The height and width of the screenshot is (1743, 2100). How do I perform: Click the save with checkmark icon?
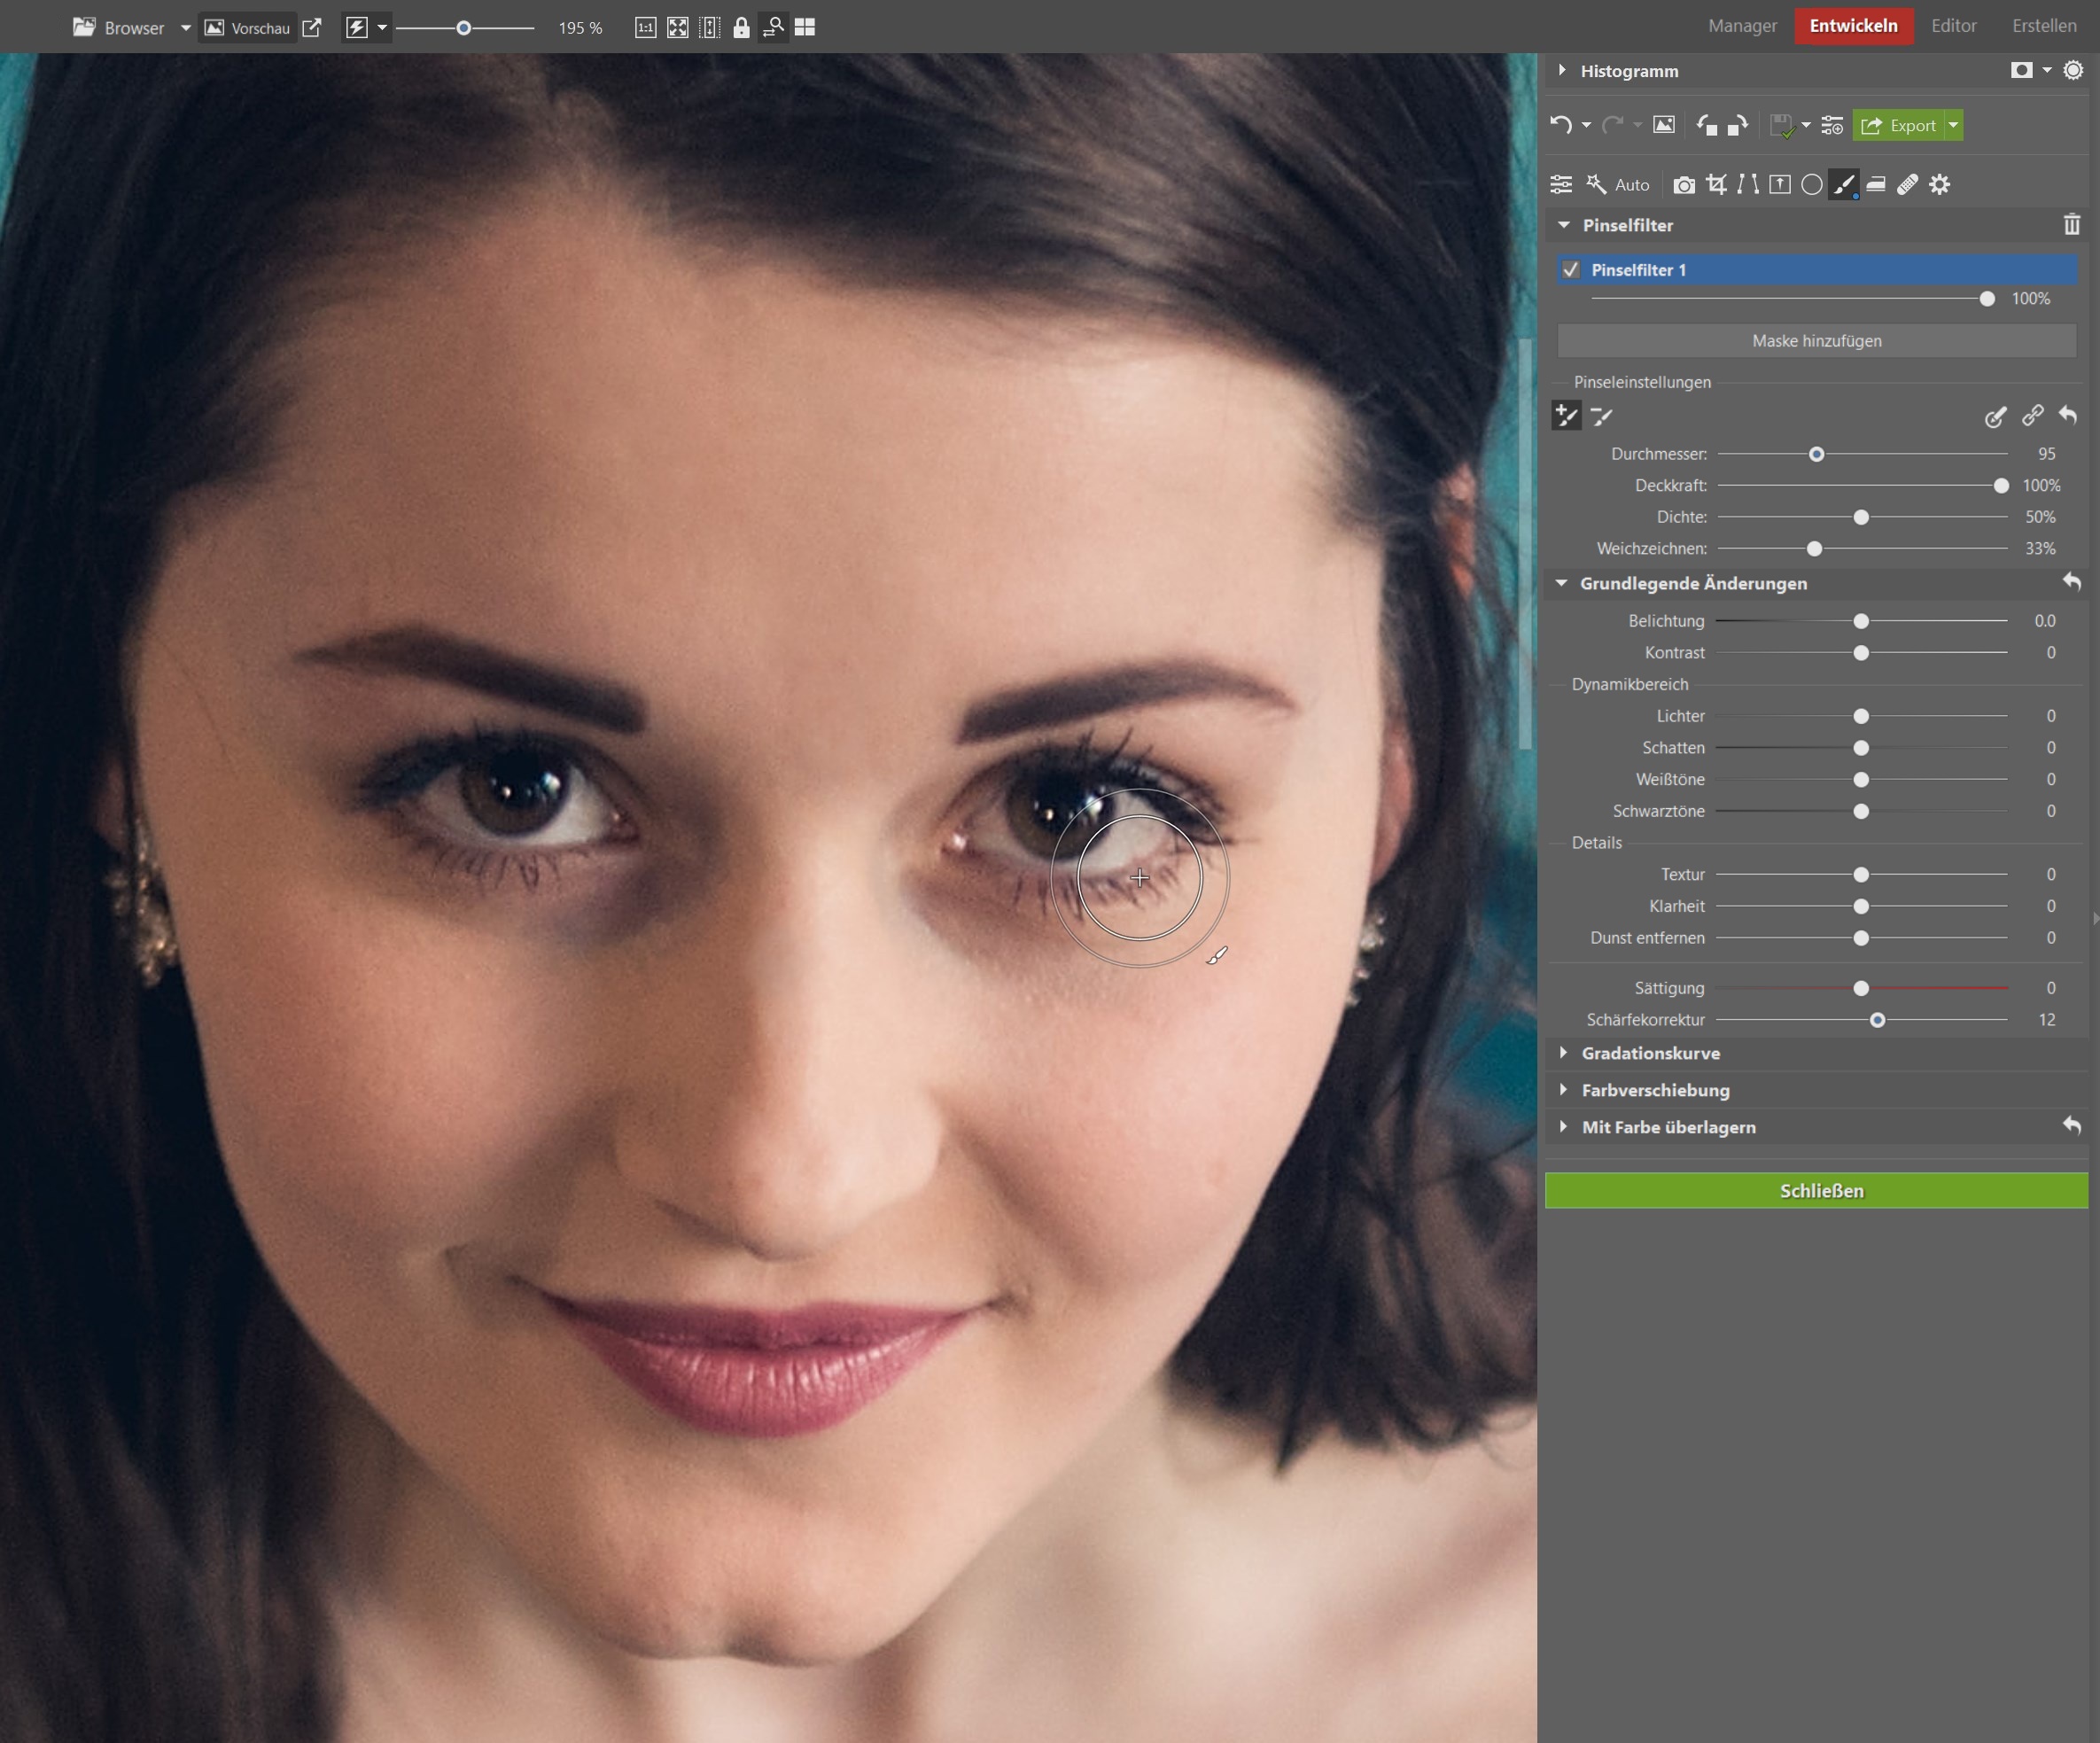1781,126
